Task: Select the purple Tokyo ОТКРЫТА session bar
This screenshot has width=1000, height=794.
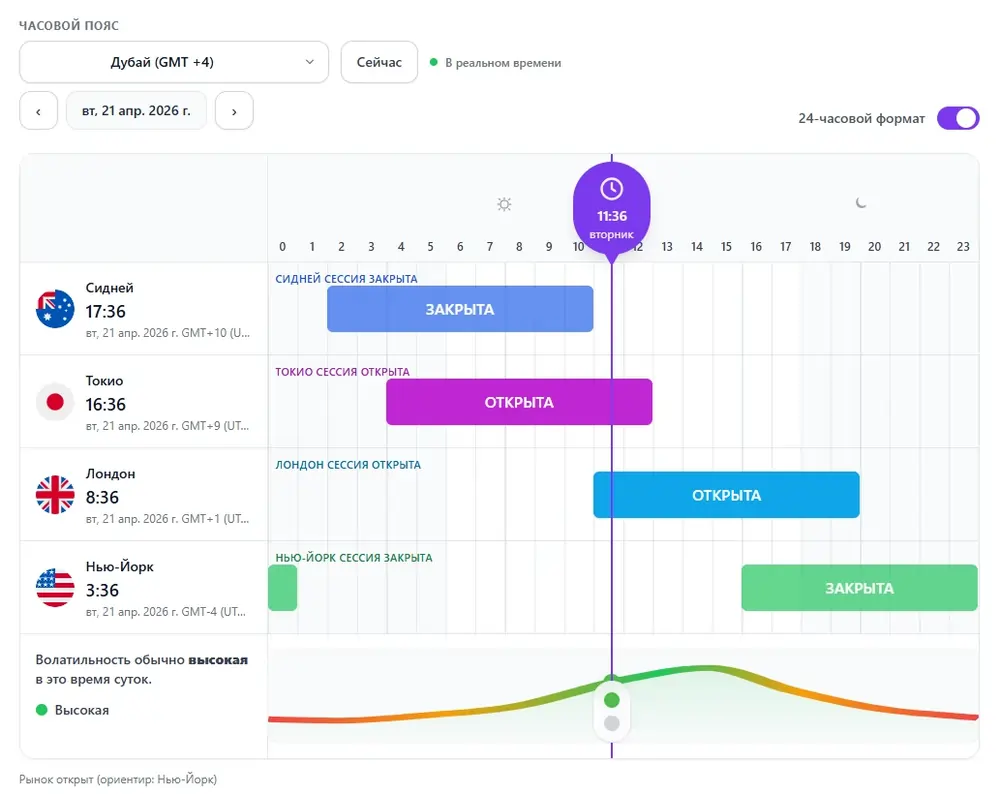Action: (519, 402)
